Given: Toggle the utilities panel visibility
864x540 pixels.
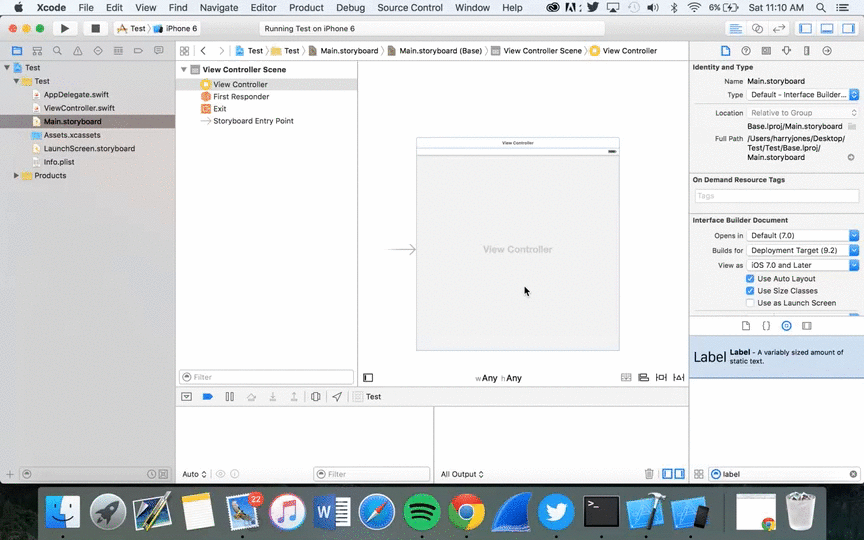Looking at the screenshot, I should [849, 29].
